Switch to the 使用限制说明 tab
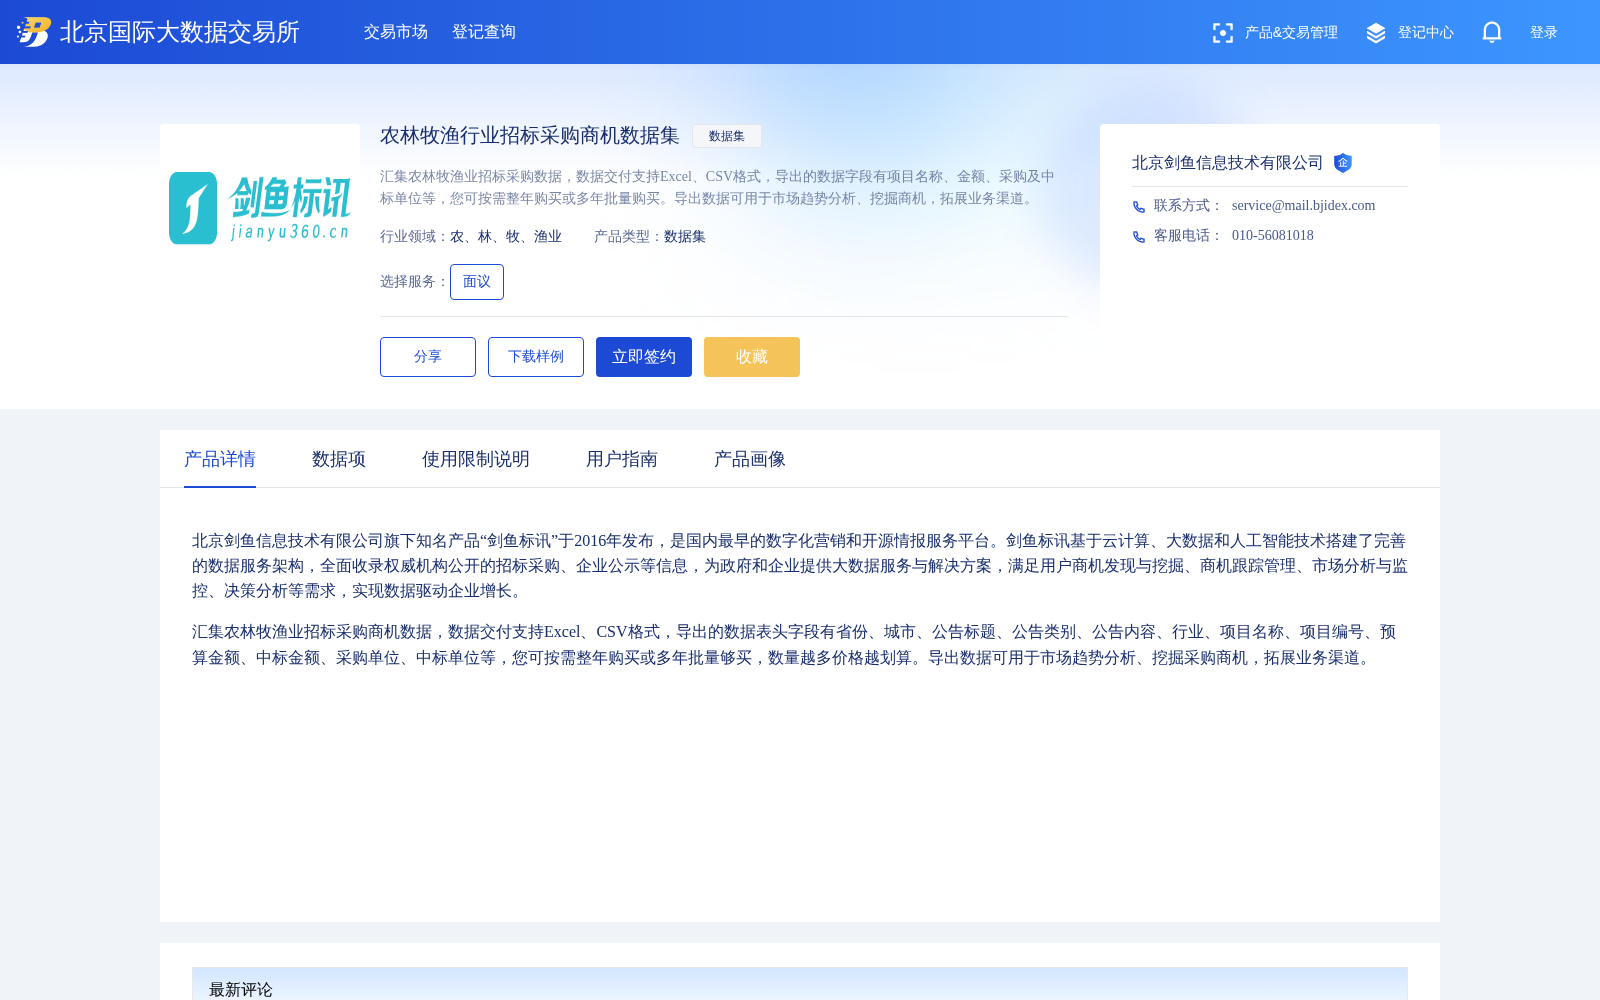The image size is (1600, 1000). coord(476,459)
